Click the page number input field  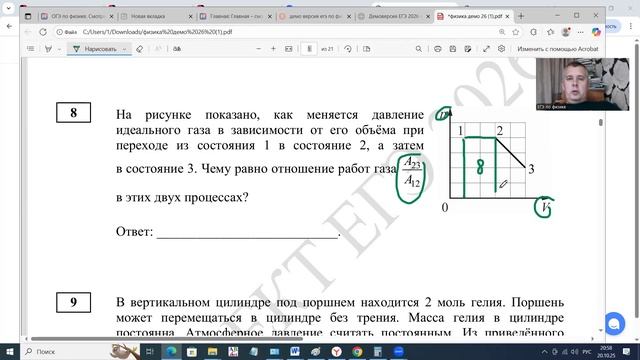309,49
